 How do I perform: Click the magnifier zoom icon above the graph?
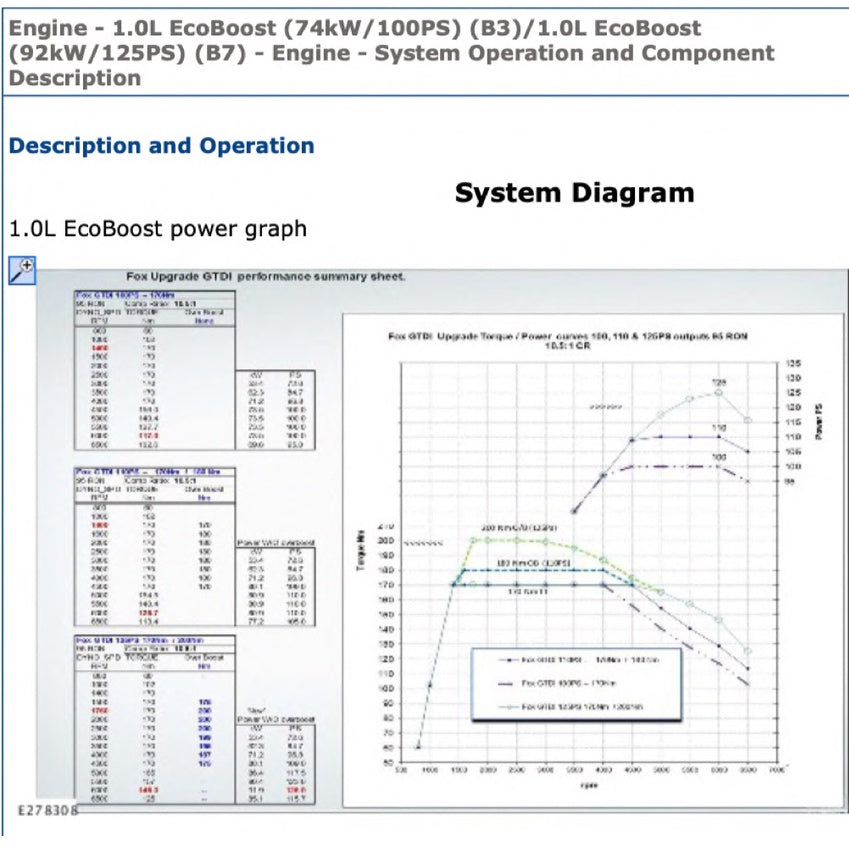(x=22, y=269)
